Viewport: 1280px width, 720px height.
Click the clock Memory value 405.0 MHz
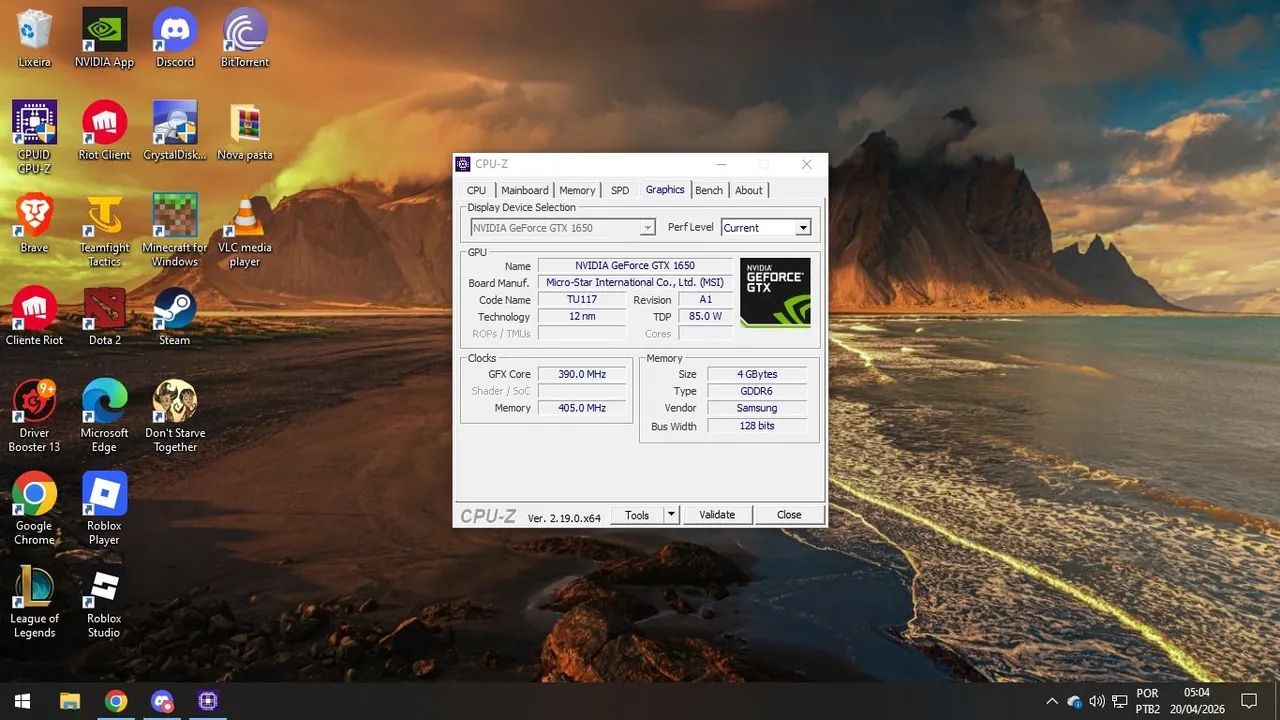click(582, 408)
